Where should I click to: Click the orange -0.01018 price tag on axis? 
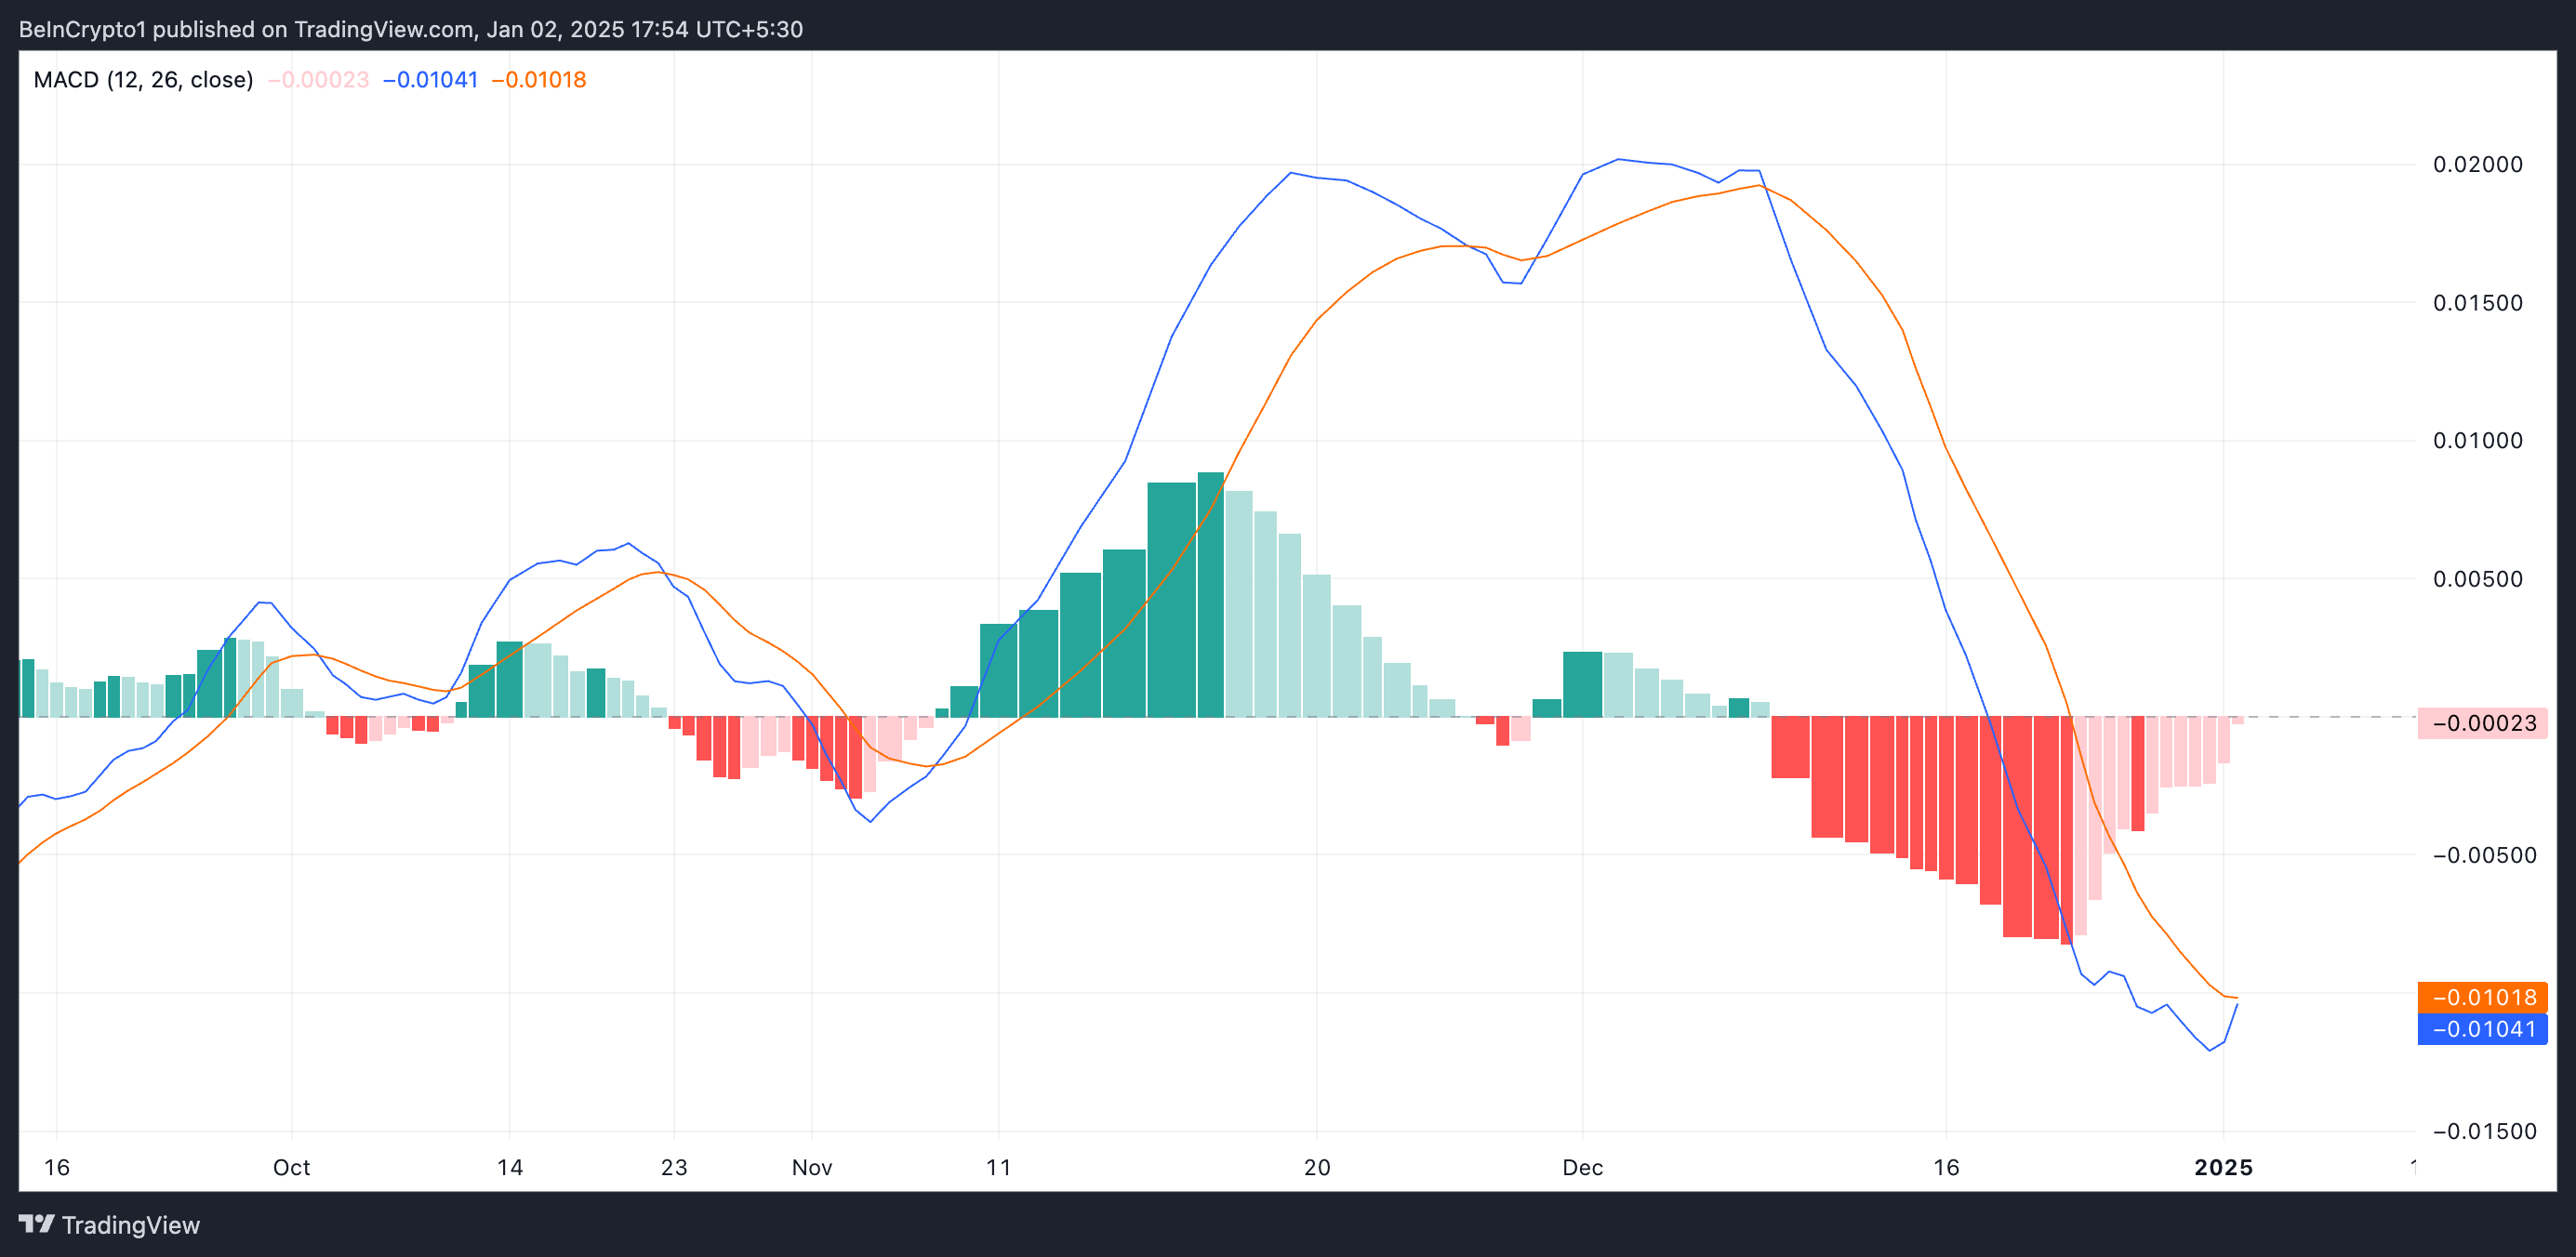(x=2482, y=997)
